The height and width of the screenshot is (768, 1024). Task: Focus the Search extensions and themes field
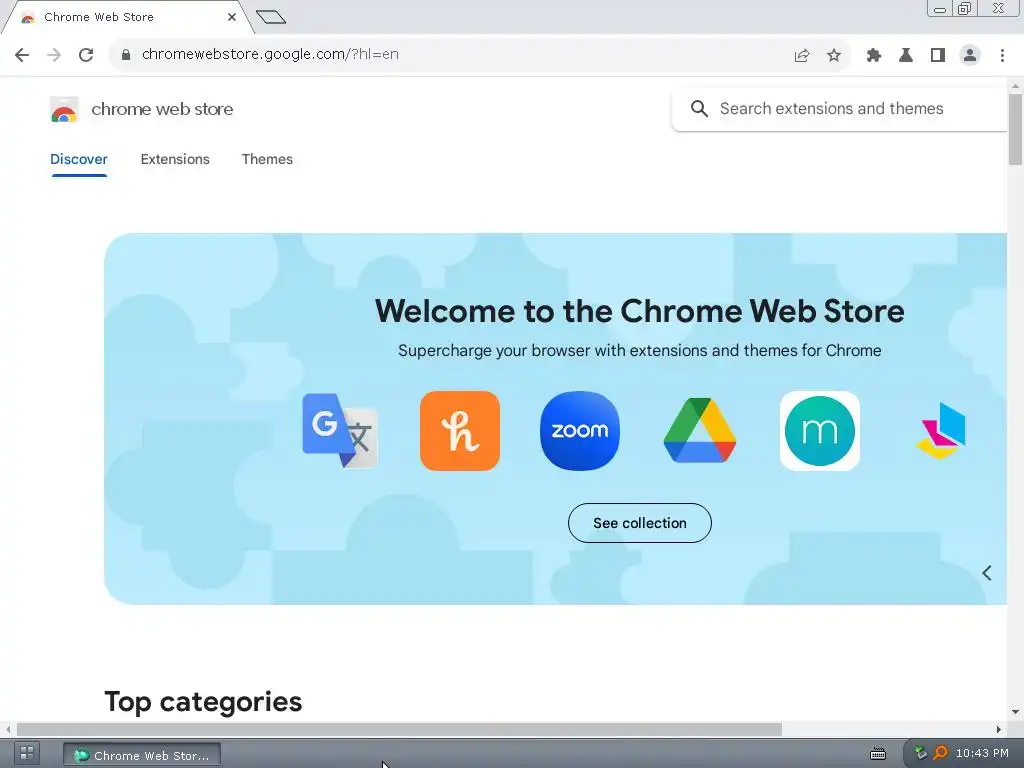click(x=839, y=108)
